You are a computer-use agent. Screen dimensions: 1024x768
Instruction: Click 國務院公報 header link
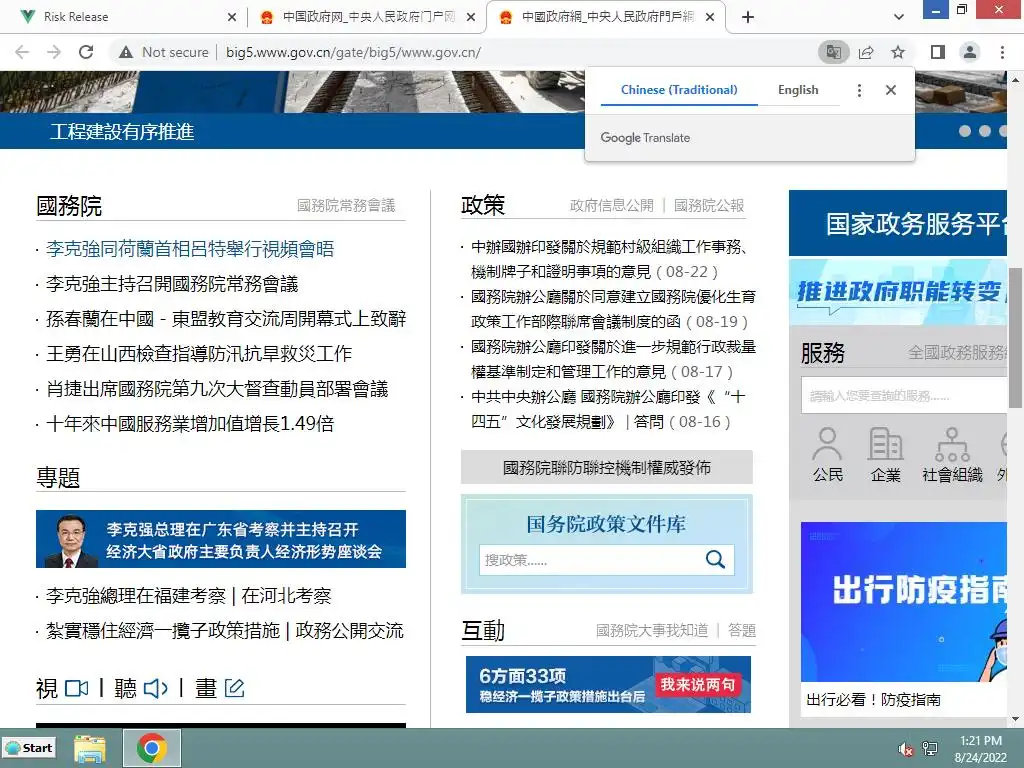pos(709,206)
